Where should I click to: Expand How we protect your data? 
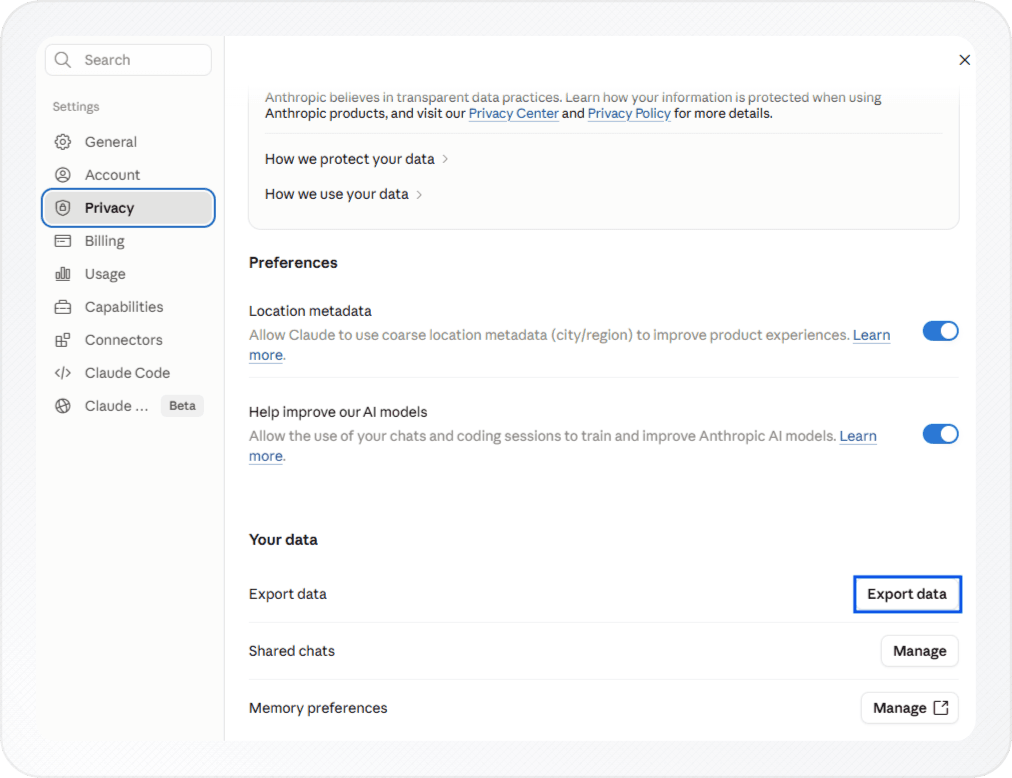(356, 159)
